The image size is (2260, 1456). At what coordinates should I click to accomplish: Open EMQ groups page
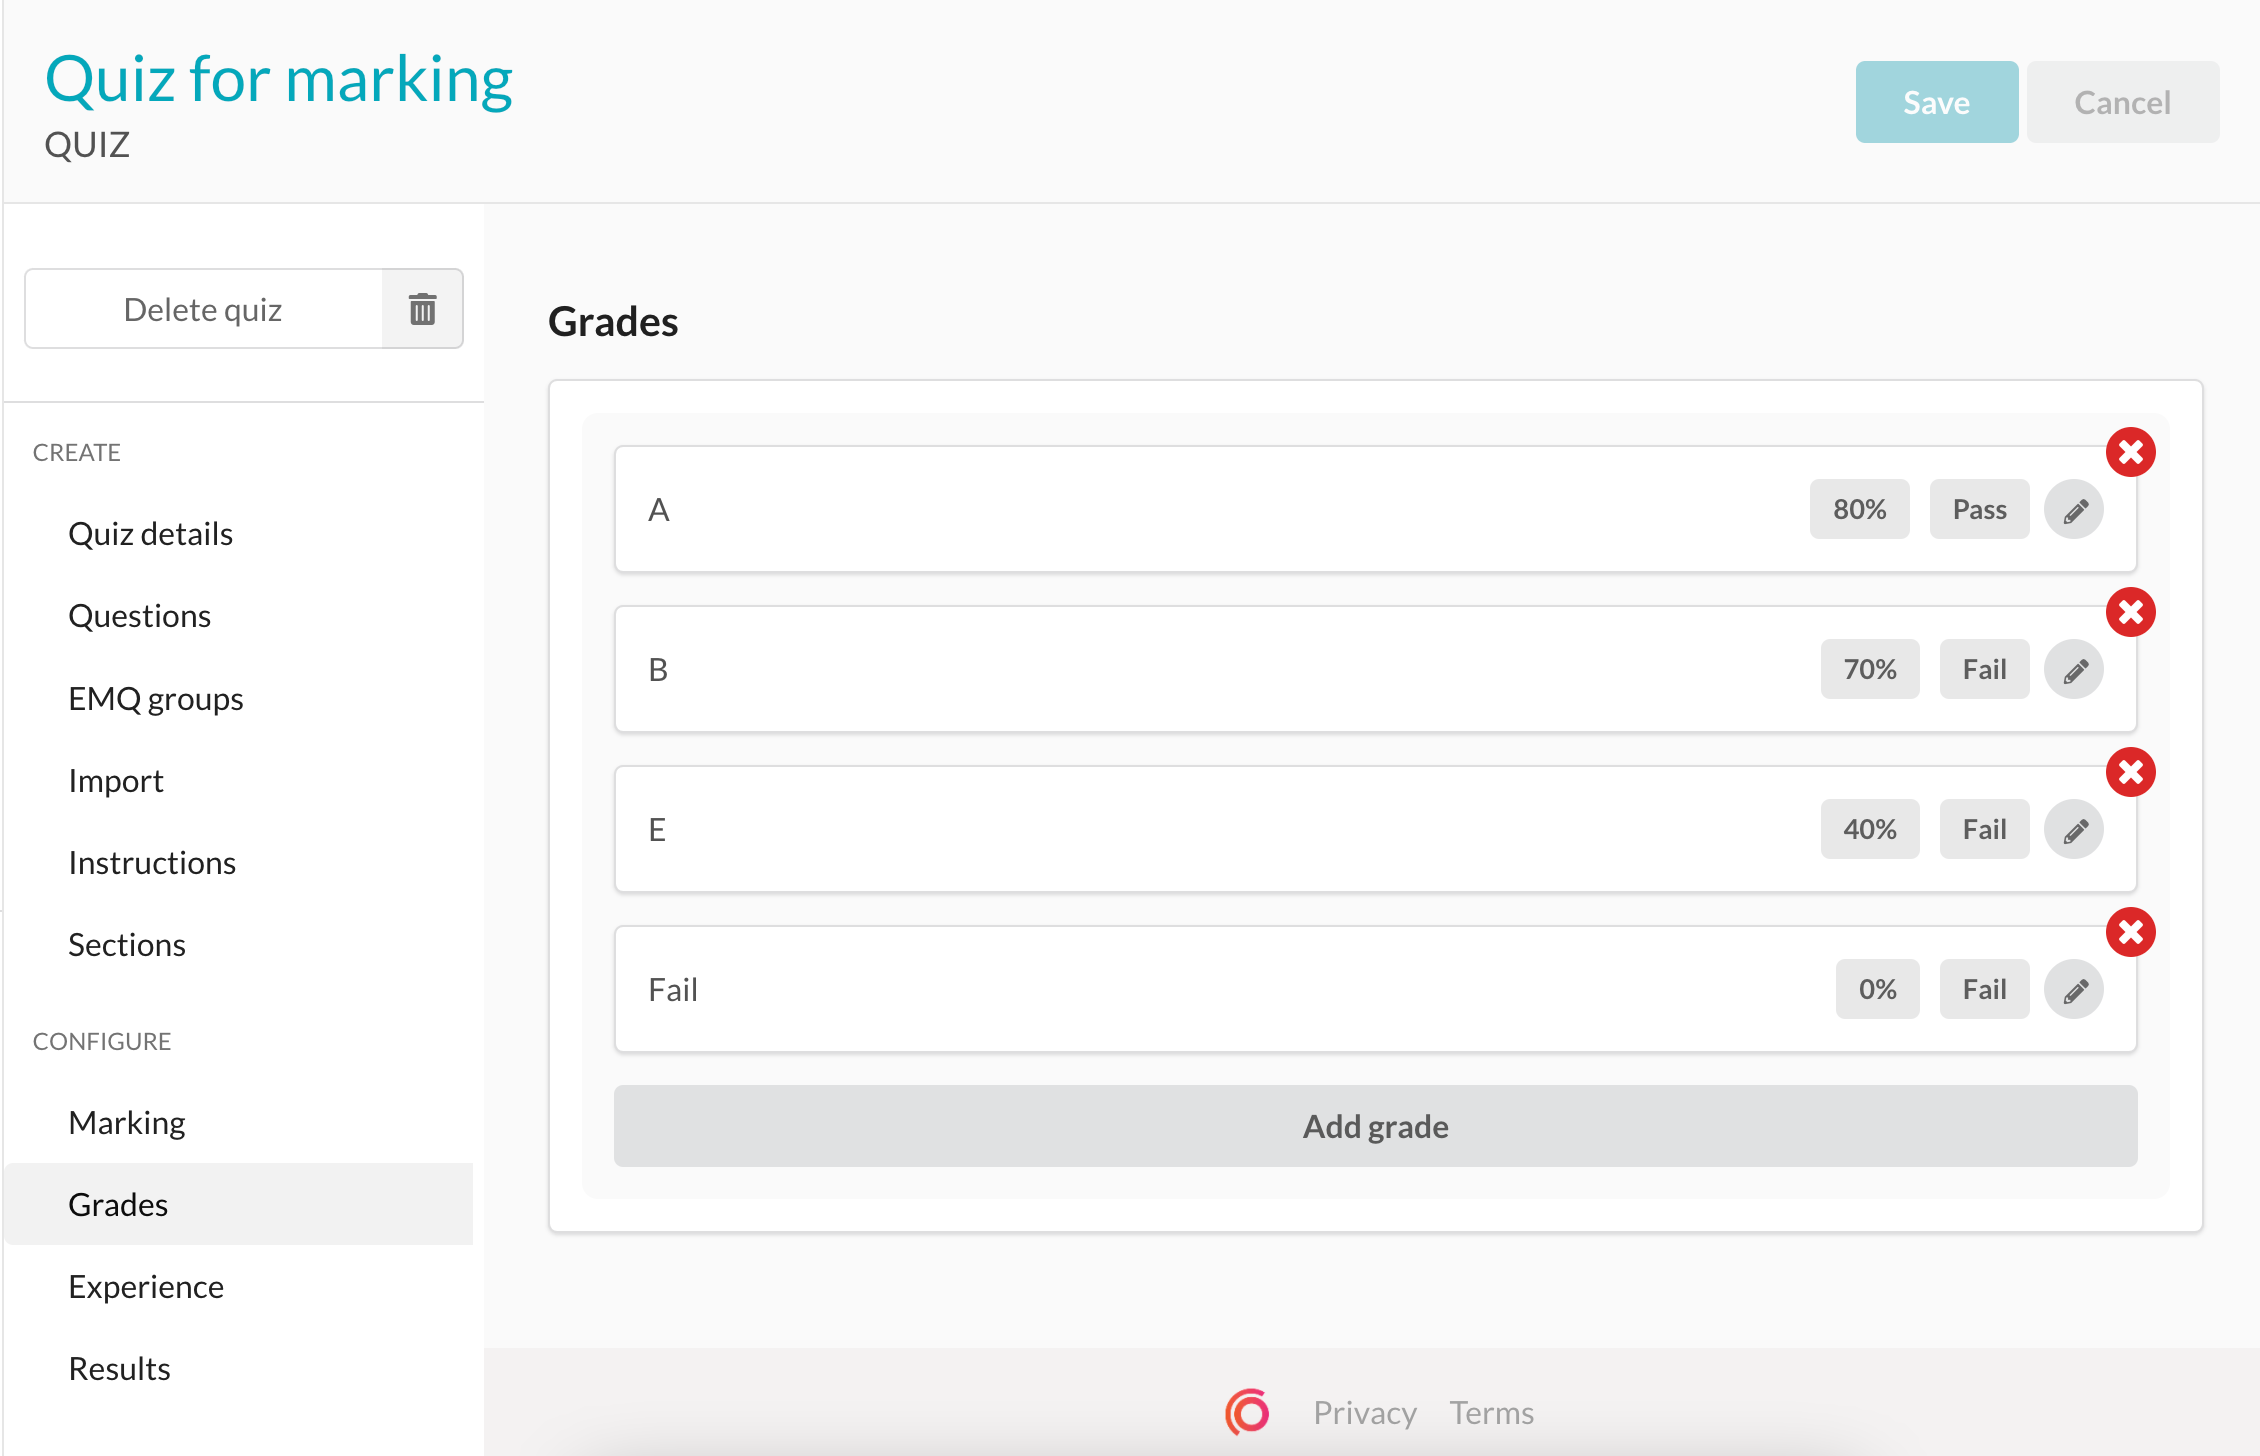[x=155, y=699]
